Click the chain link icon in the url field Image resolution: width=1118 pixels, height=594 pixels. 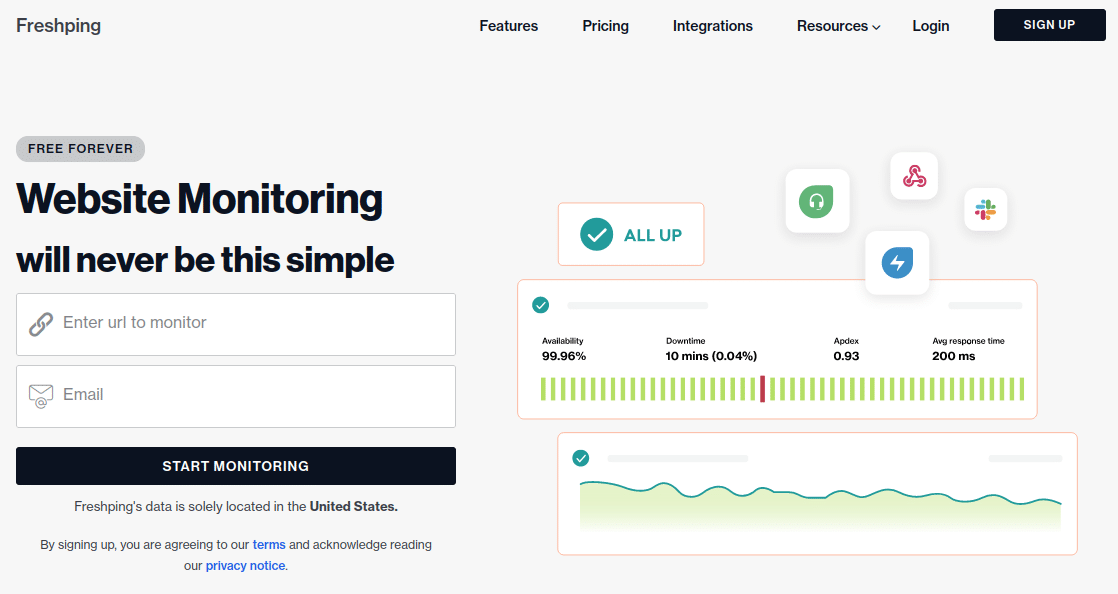click(x=41, y=324)
